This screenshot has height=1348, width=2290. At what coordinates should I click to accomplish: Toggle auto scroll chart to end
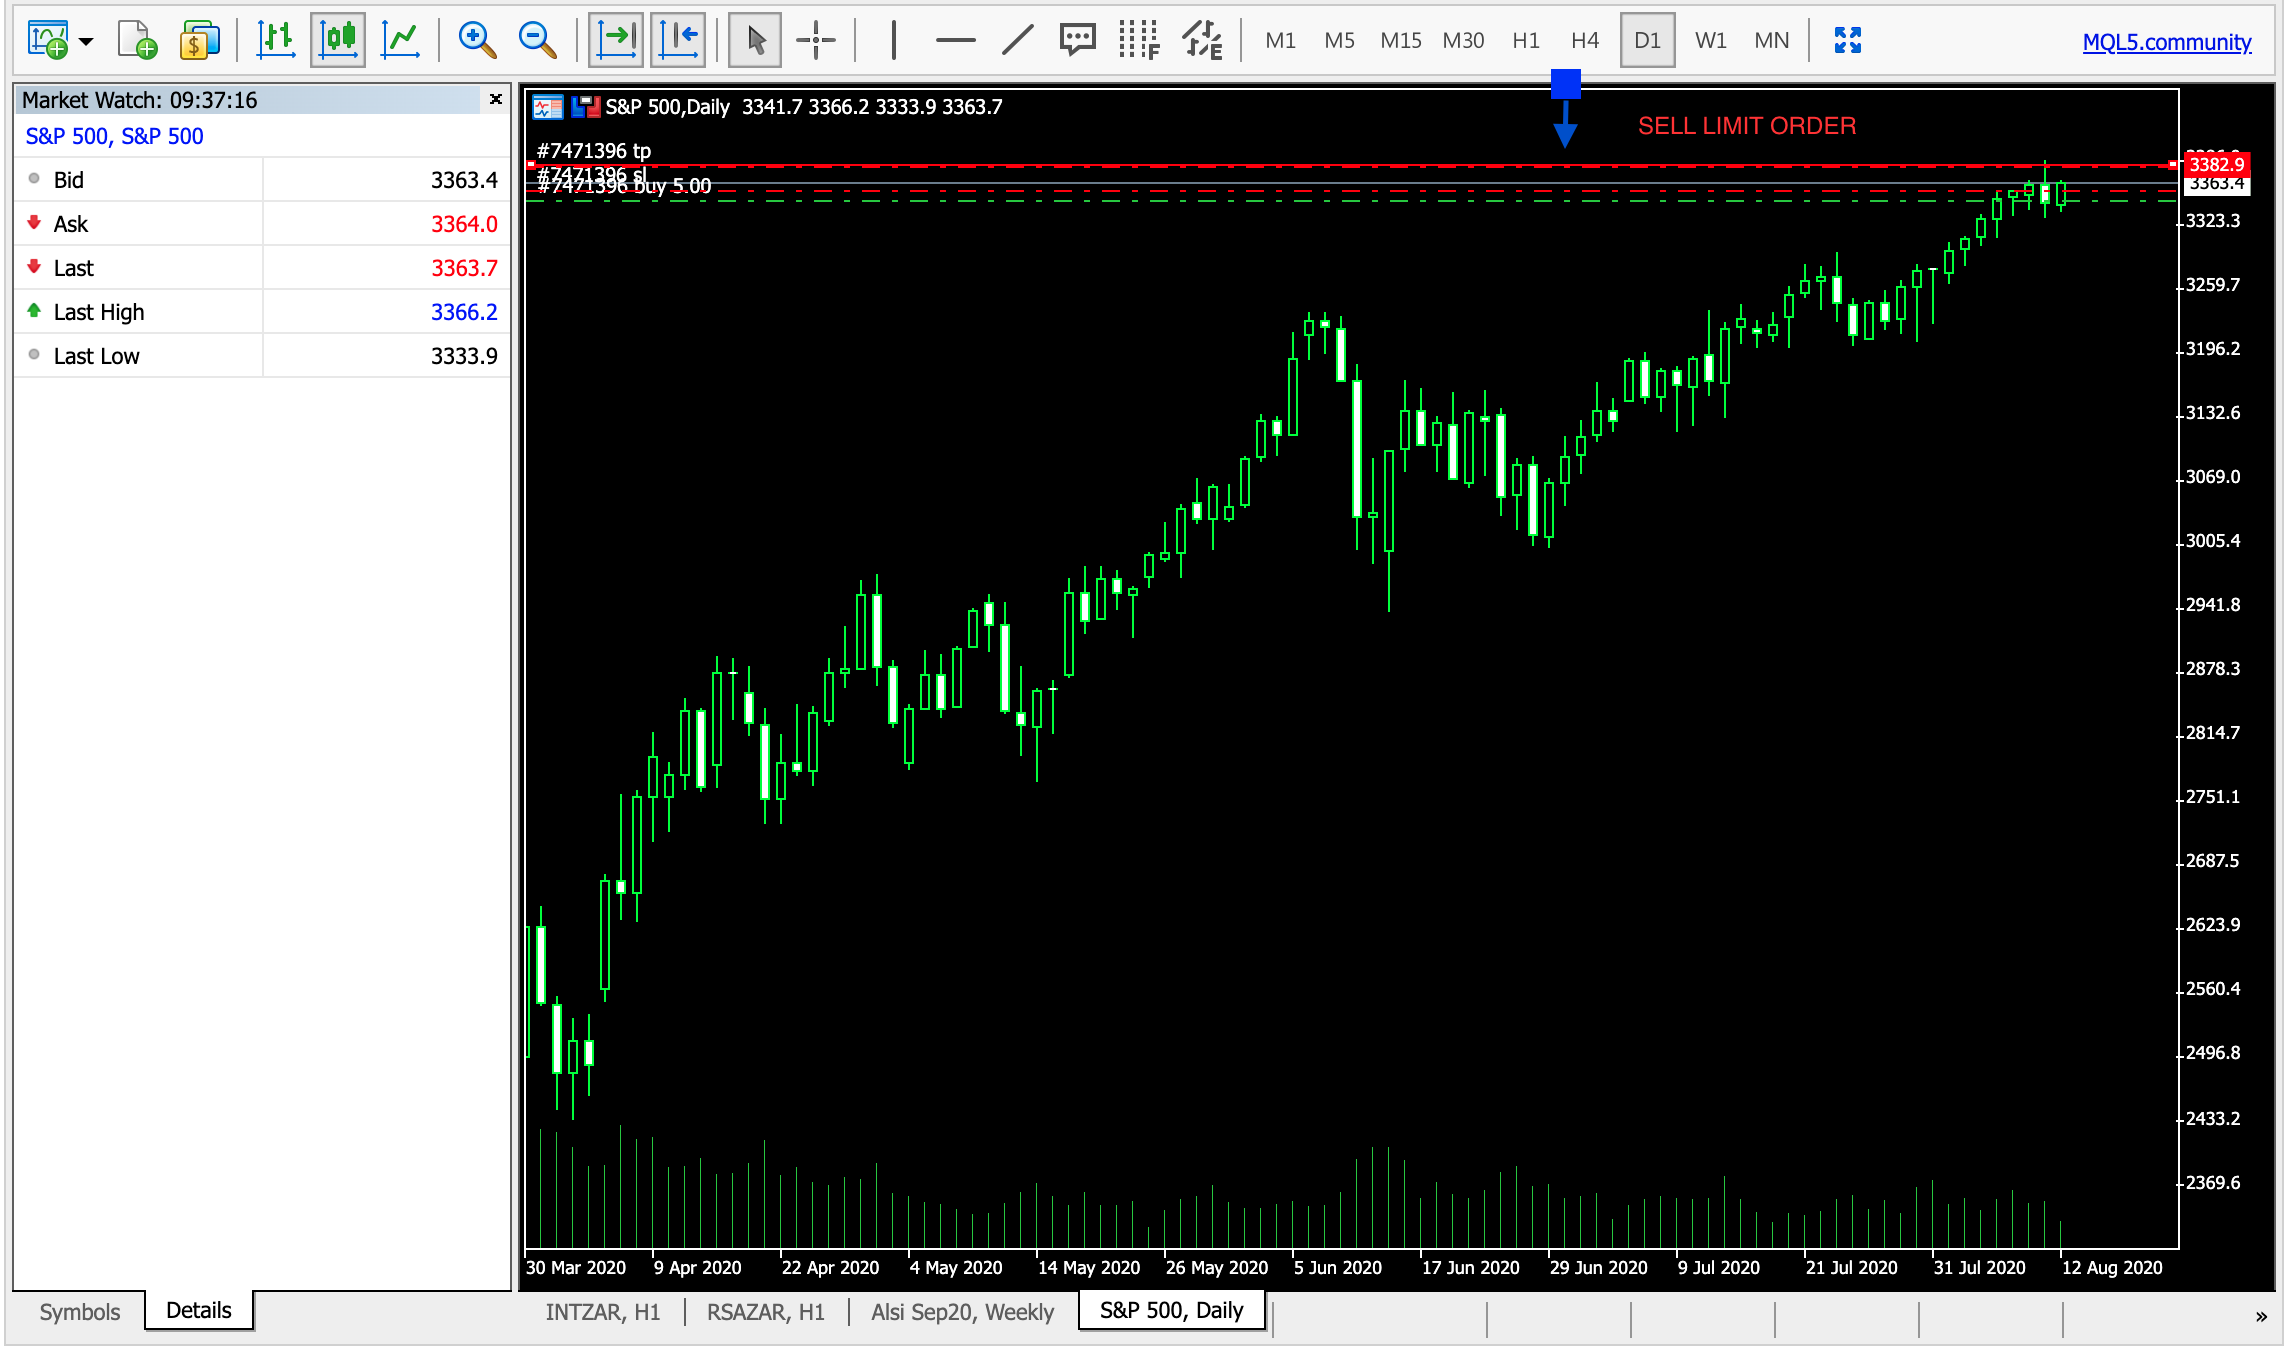point(616,40)
